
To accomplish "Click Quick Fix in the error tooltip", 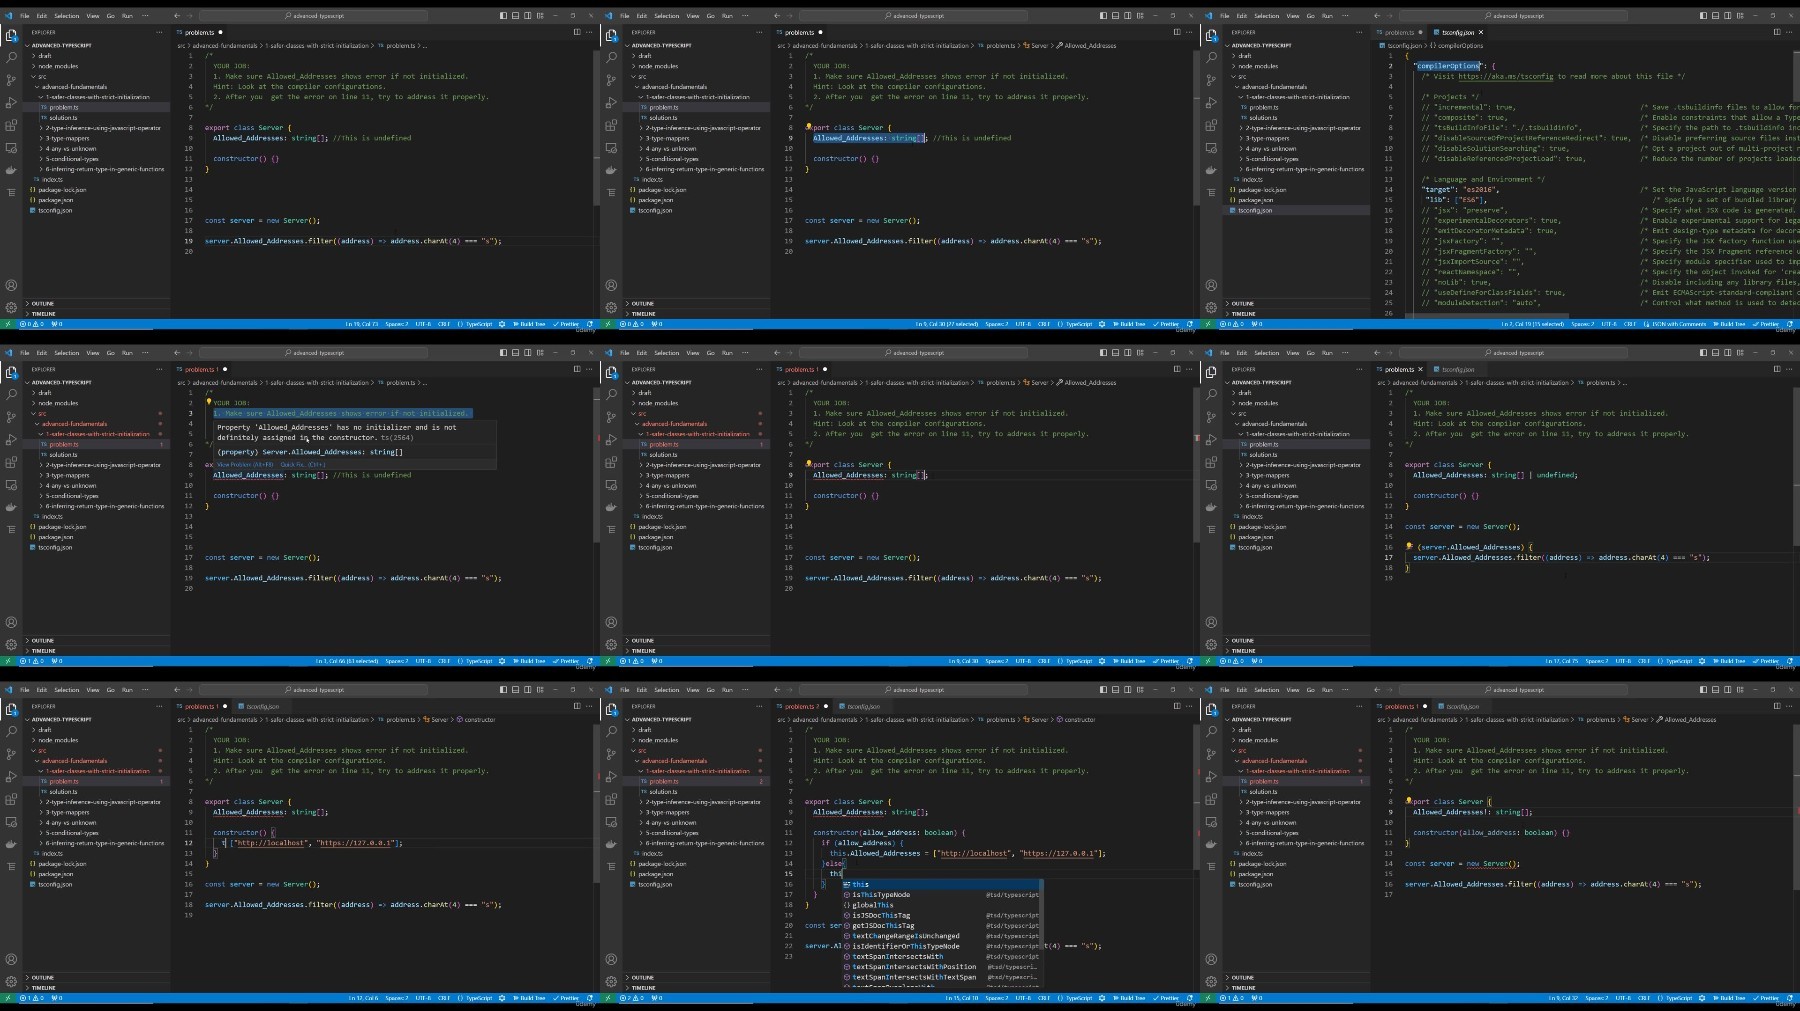I will click(302, 465).
